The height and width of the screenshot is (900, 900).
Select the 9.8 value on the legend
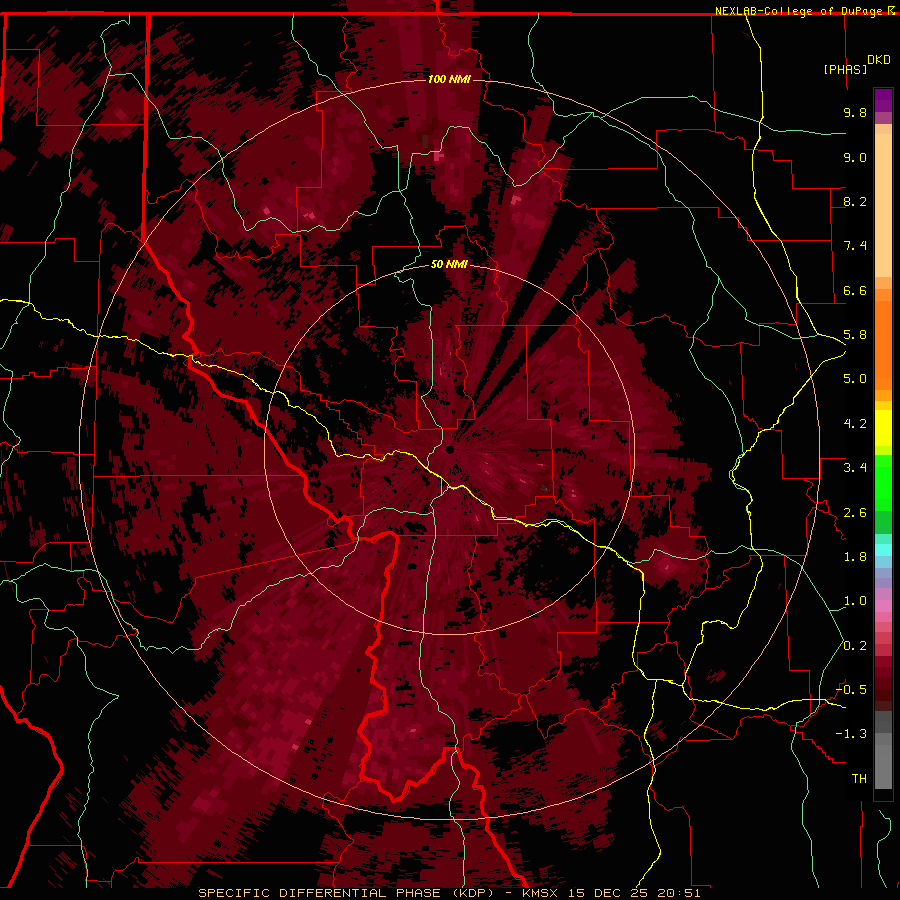point(855,112)
